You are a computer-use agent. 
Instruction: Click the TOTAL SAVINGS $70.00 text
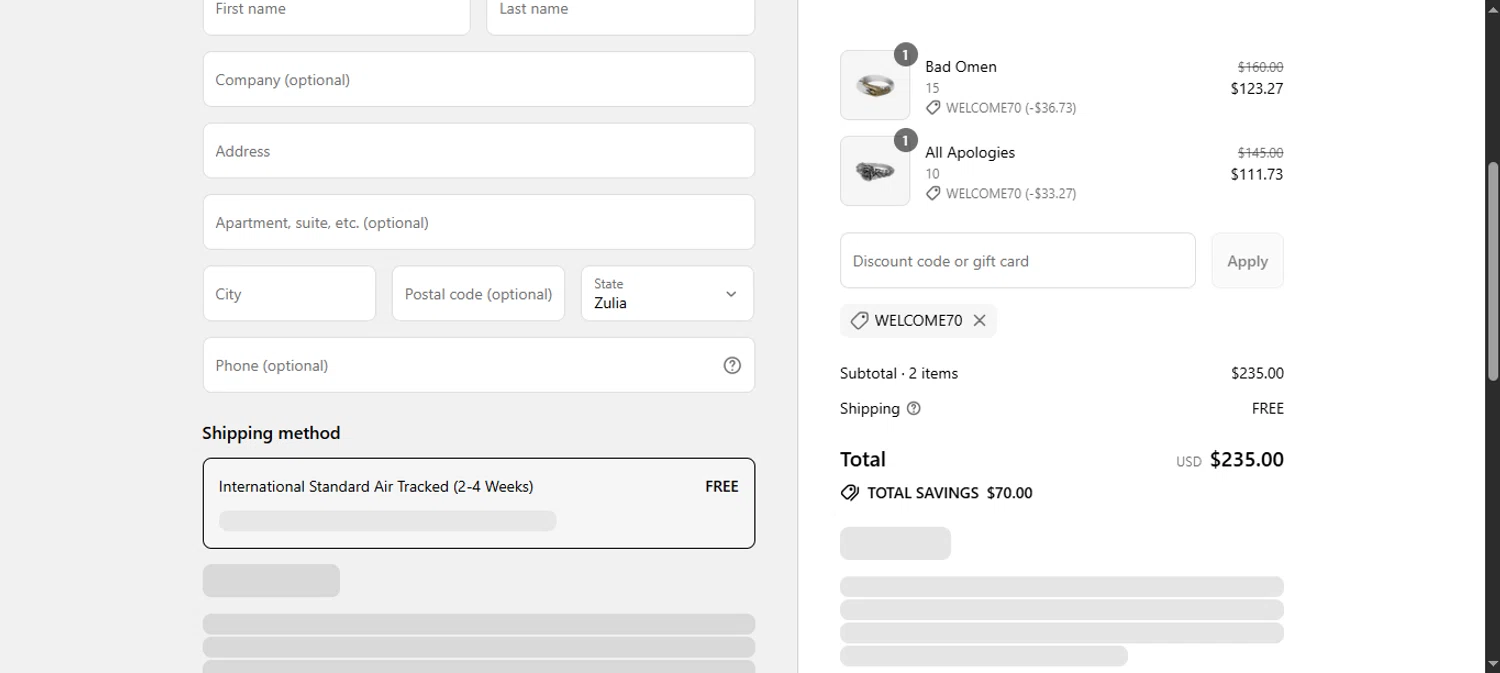tap(949, 493)
